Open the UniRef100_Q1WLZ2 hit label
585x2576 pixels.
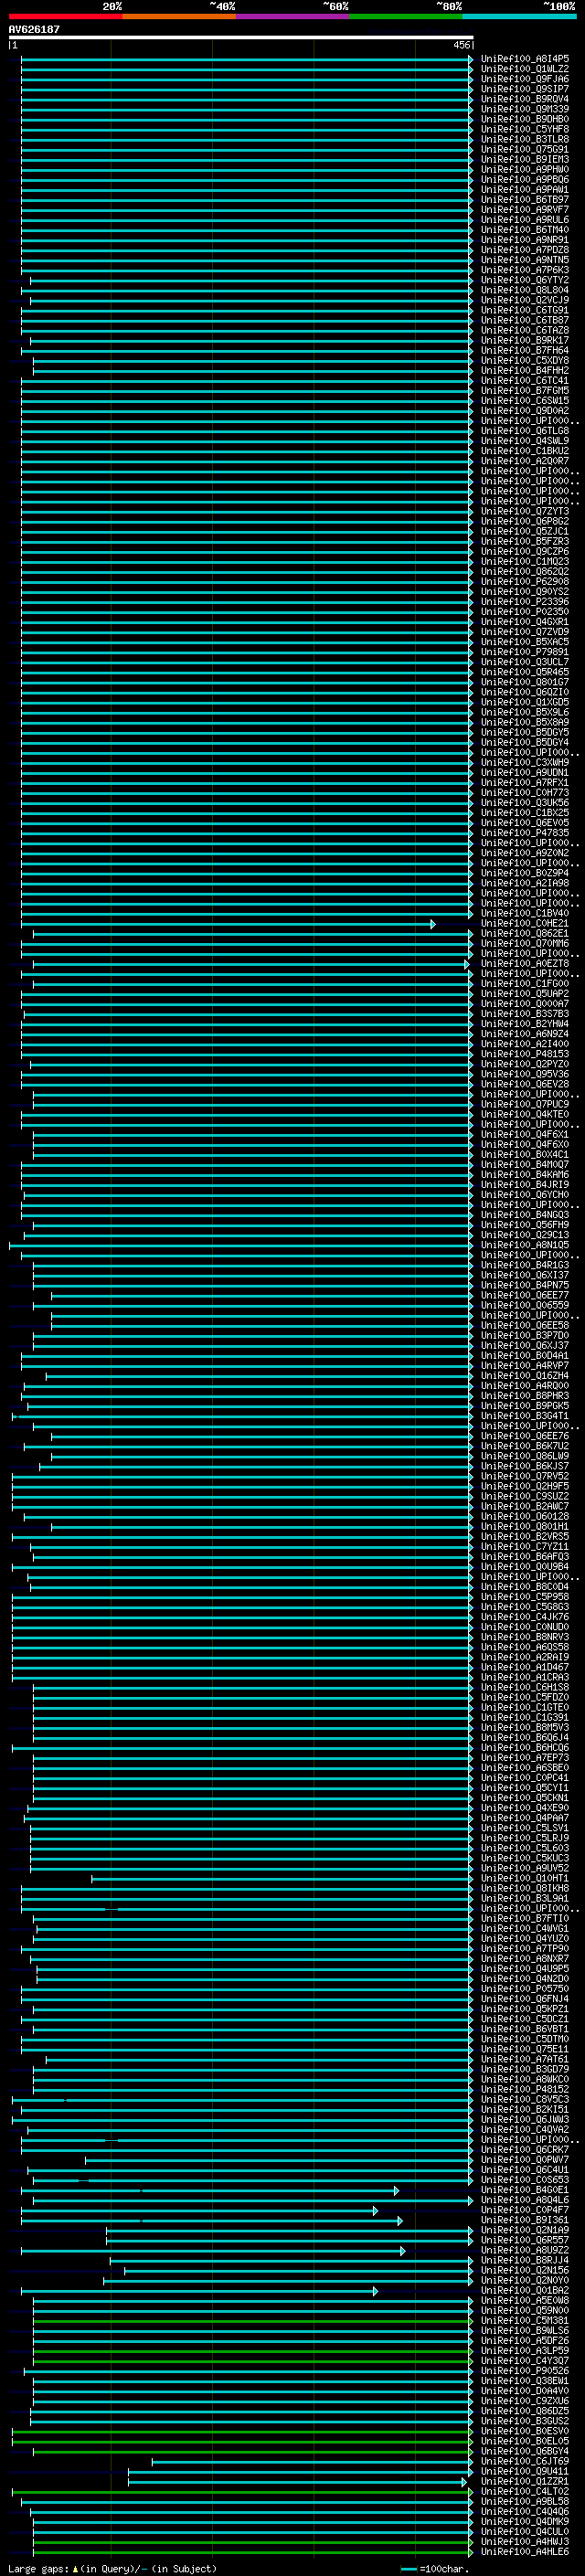[525, 69]
